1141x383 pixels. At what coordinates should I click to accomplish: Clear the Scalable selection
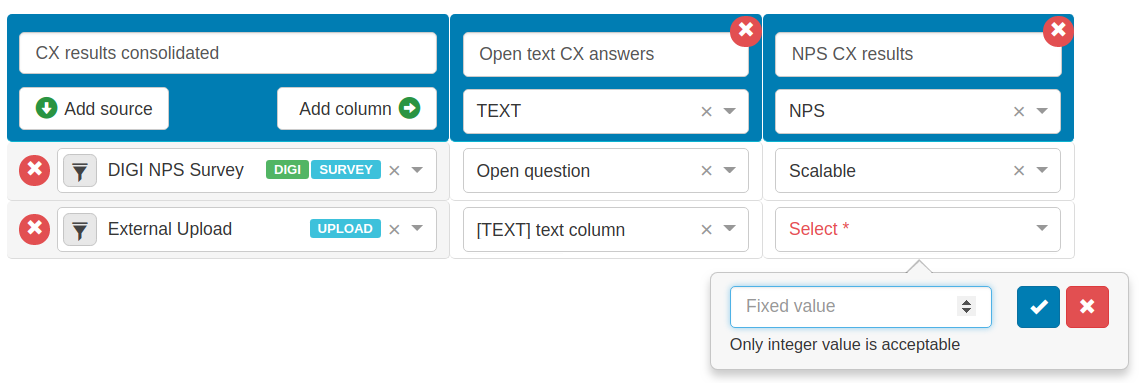point(1019,170)
